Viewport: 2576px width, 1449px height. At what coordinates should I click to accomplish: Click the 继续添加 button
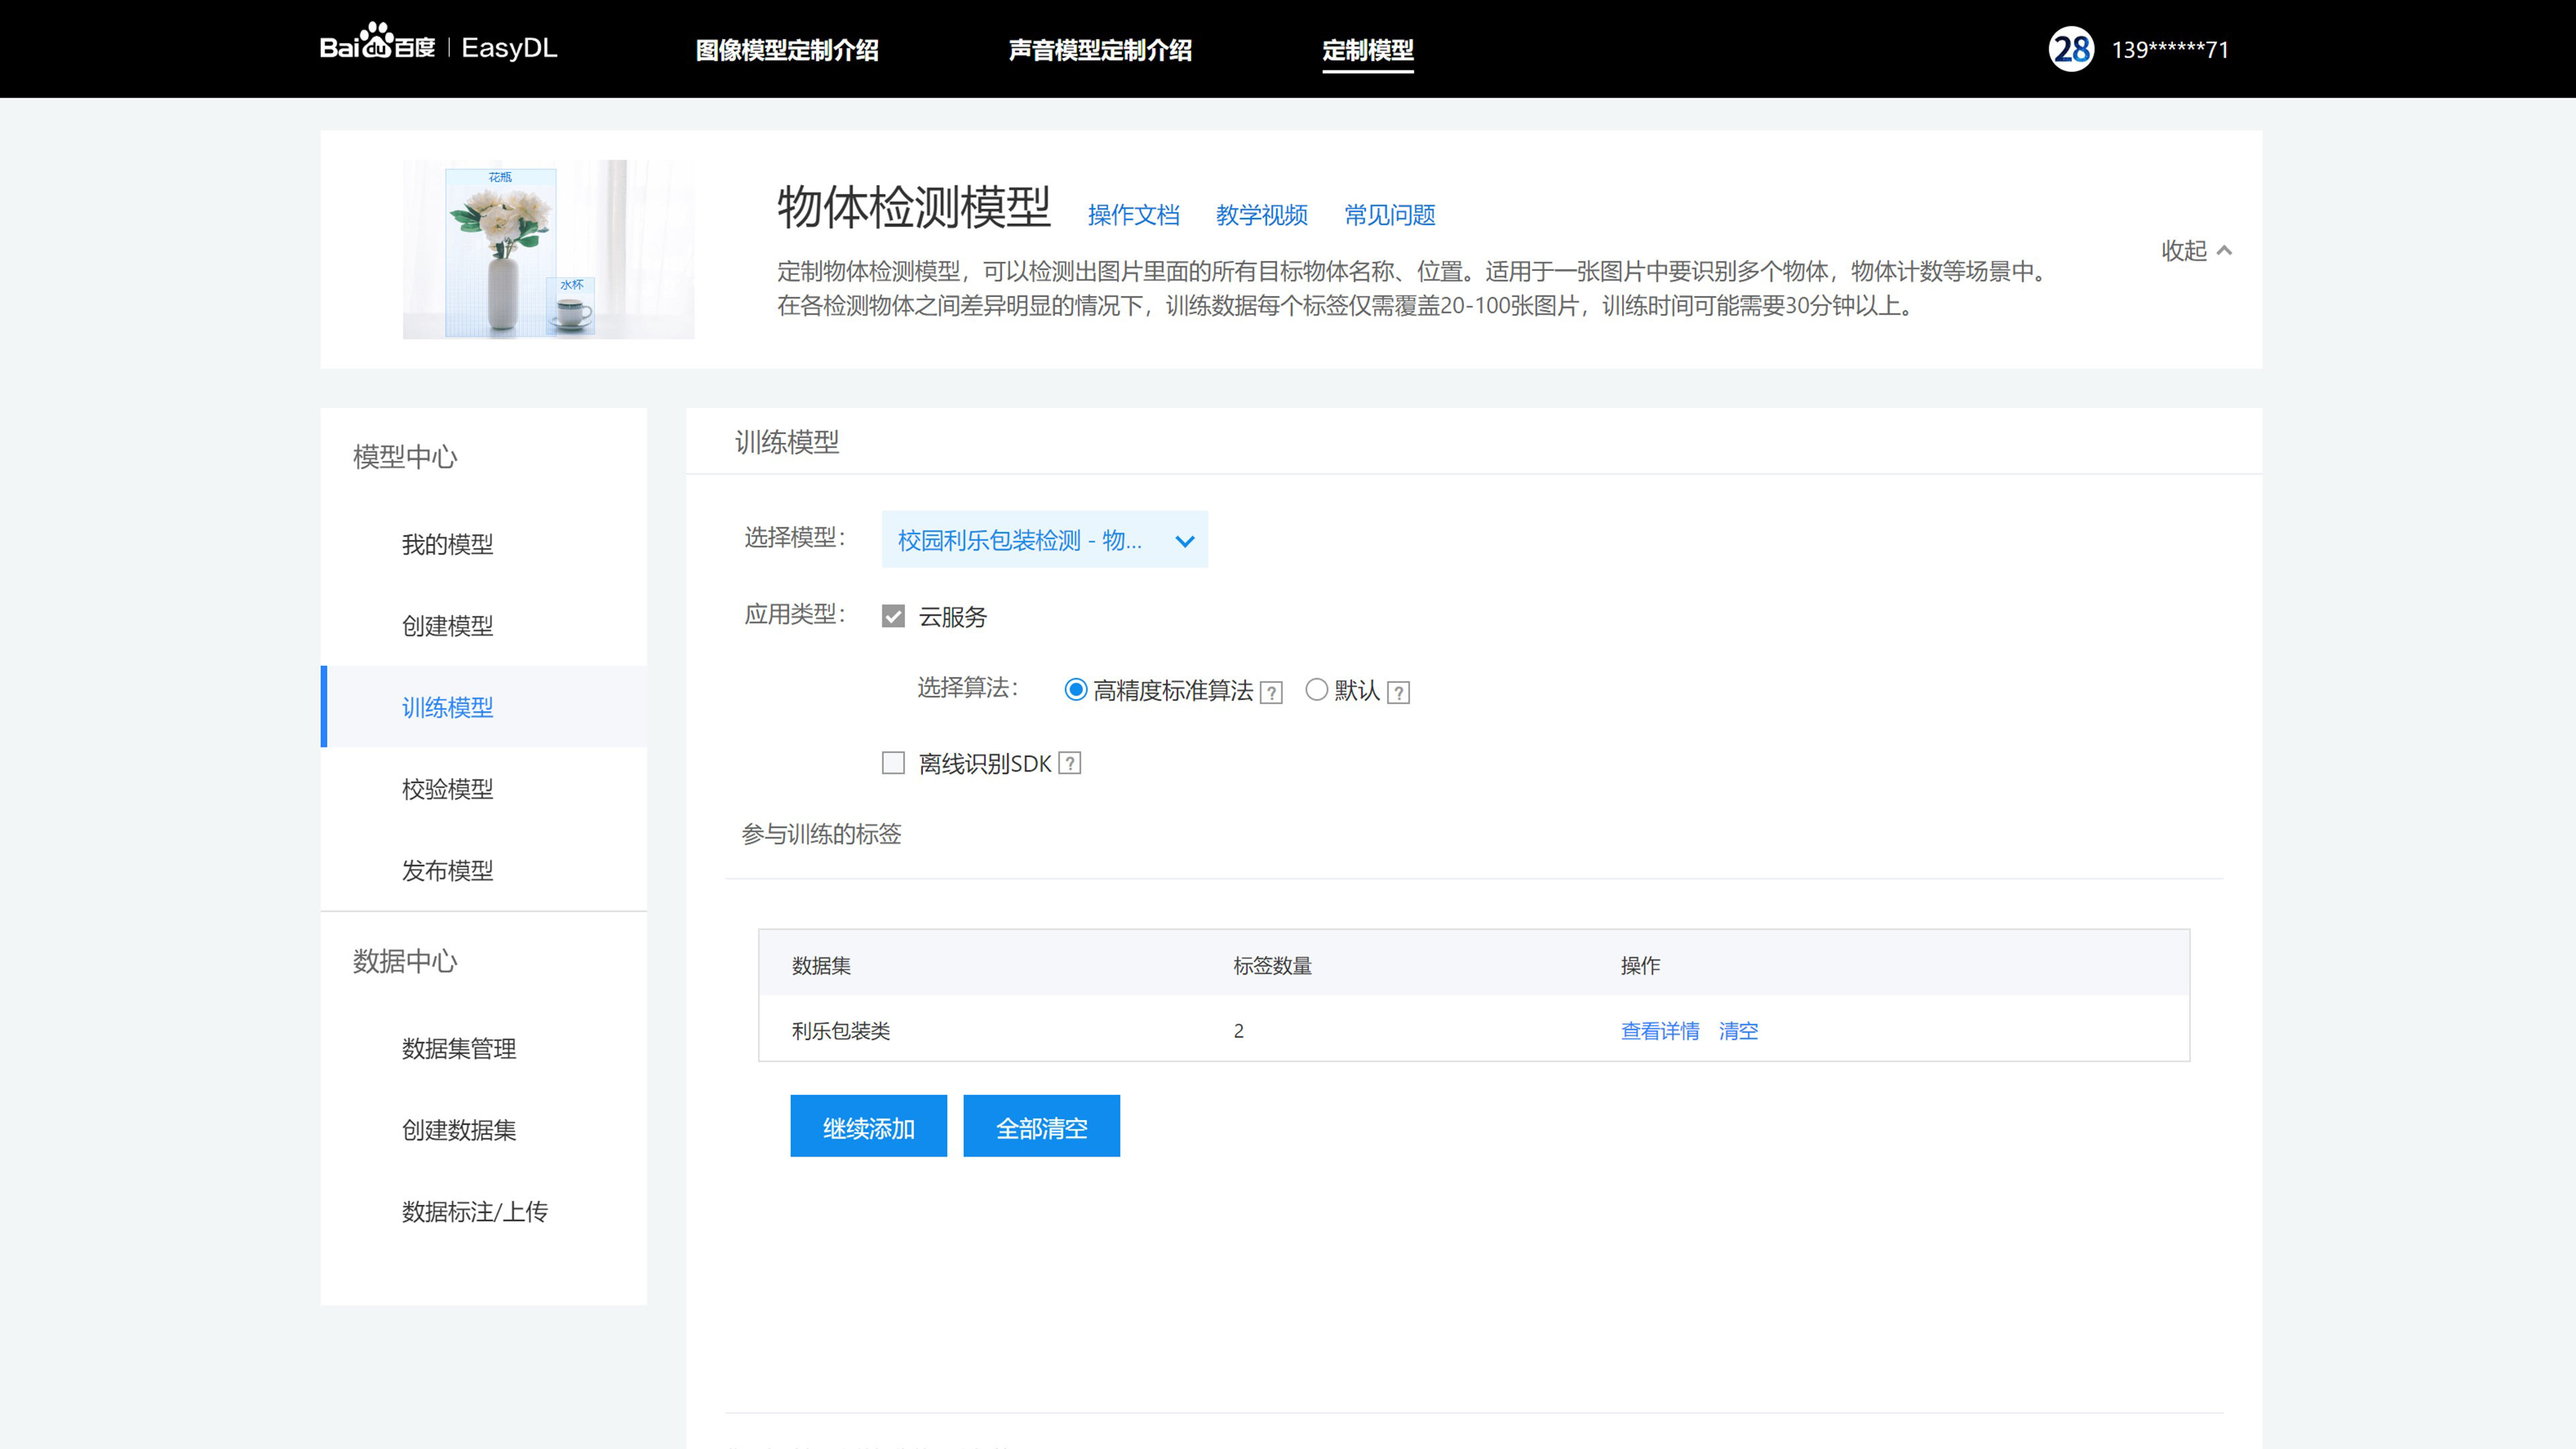(868, 1127)
